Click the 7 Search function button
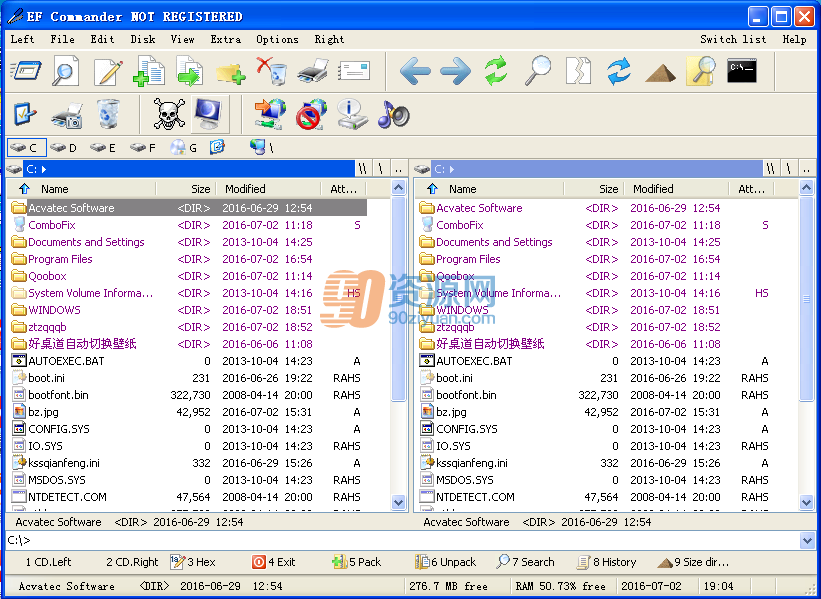The image size is (821, 599). pos(525,562)
